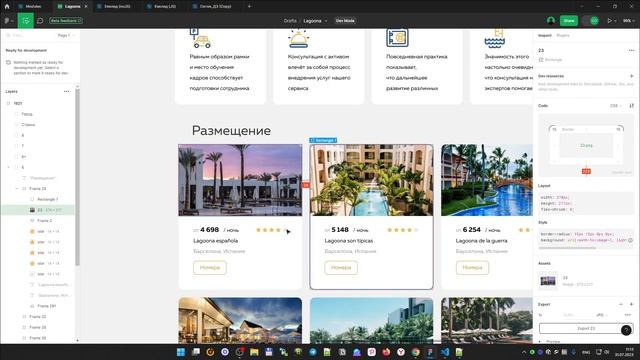The width and height of the screenshot is (640, 360).
Task: Select the 1921 top-level layer
Action: point(18,103)
